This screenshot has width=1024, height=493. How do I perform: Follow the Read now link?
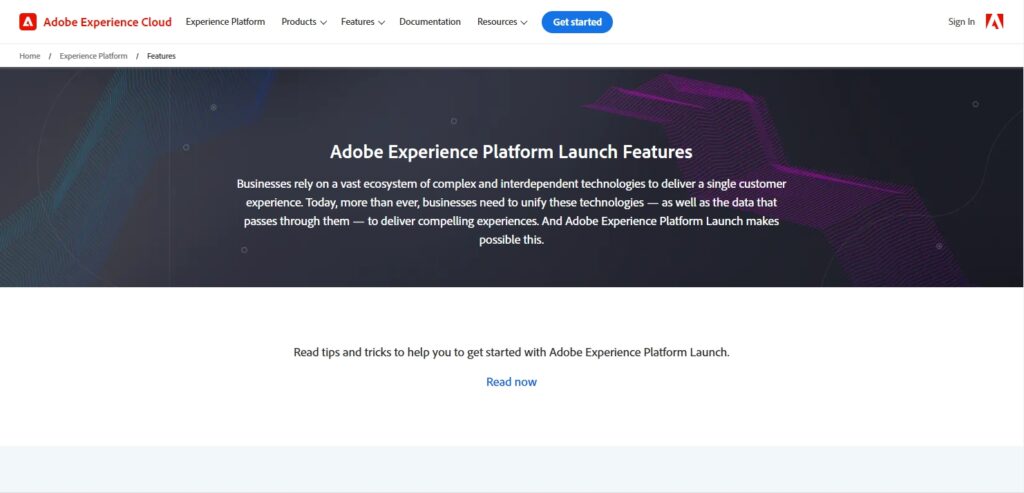pos(511,382)
